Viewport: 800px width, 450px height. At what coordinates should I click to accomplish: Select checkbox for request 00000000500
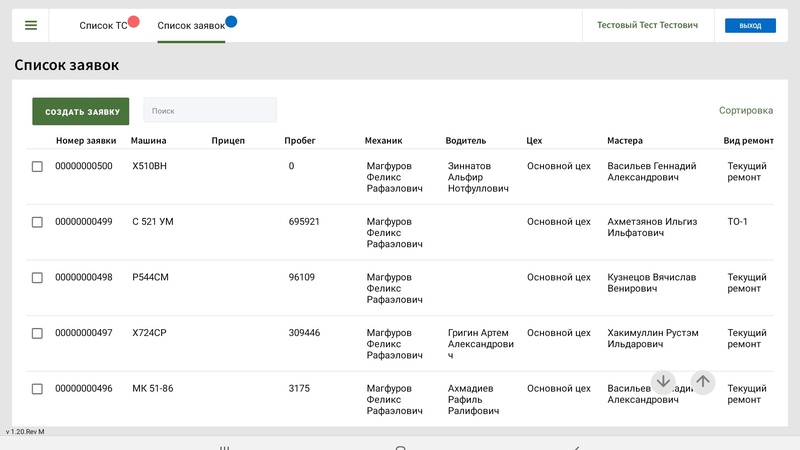(37, 166)
